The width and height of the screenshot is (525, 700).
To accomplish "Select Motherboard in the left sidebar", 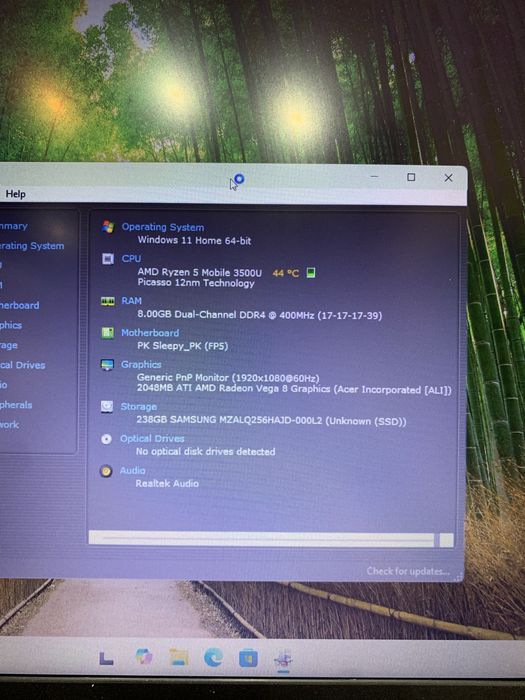I will [x=19, y=305].
